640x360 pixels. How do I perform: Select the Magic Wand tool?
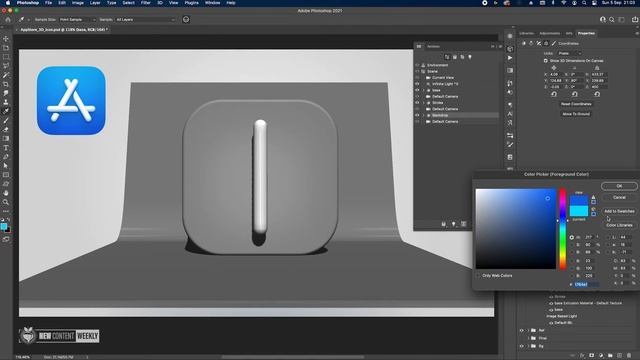pos(6,75)
